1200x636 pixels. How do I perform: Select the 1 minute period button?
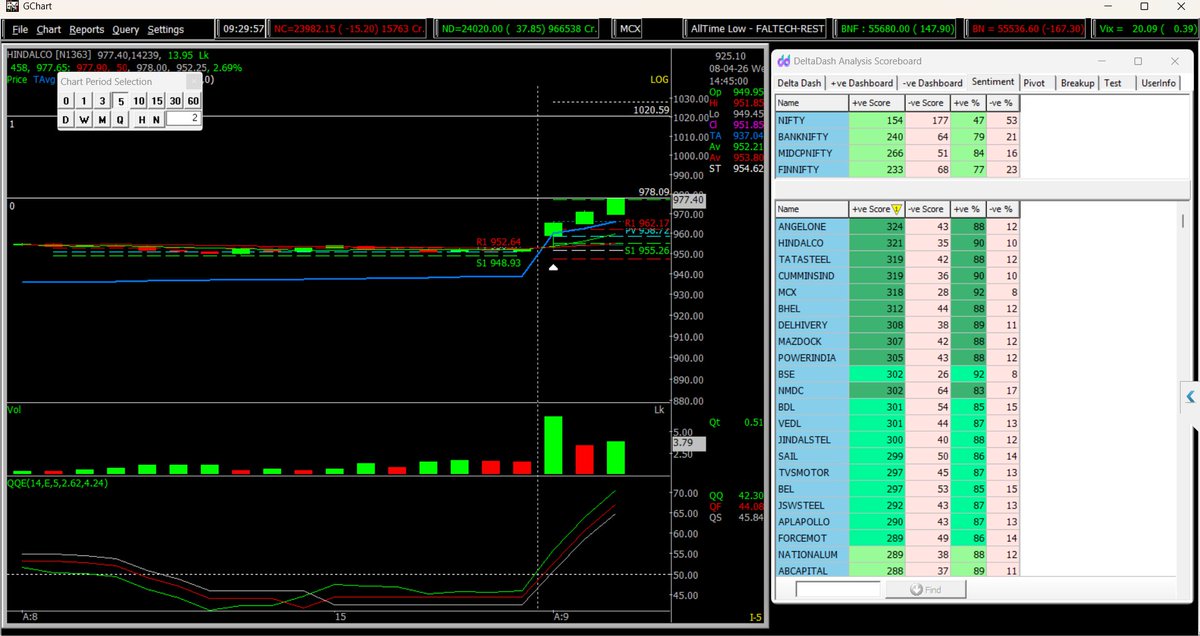pos(85,101)
